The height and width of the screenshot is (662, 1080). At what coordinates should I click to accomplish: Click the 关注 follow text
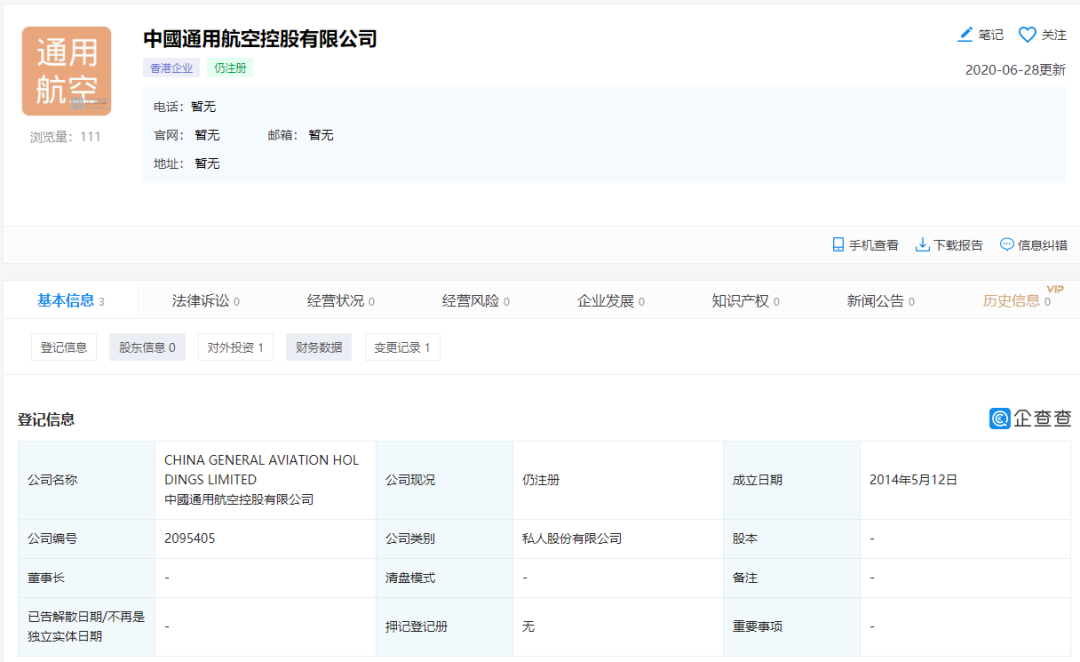1054,35
